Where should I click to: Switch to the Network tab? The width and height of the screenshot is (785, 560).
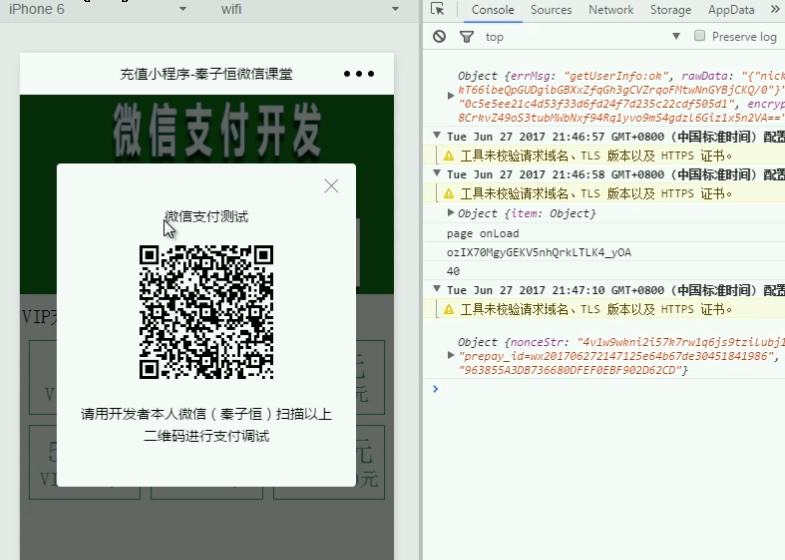pos(611,10)
